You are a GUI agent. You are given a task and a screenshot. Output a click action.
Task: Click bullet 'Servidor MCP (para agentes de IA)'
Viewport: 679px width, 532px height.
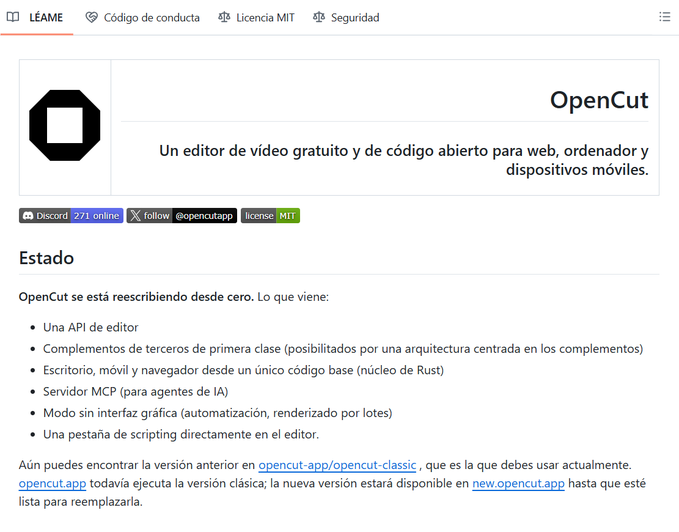[136, 392]
